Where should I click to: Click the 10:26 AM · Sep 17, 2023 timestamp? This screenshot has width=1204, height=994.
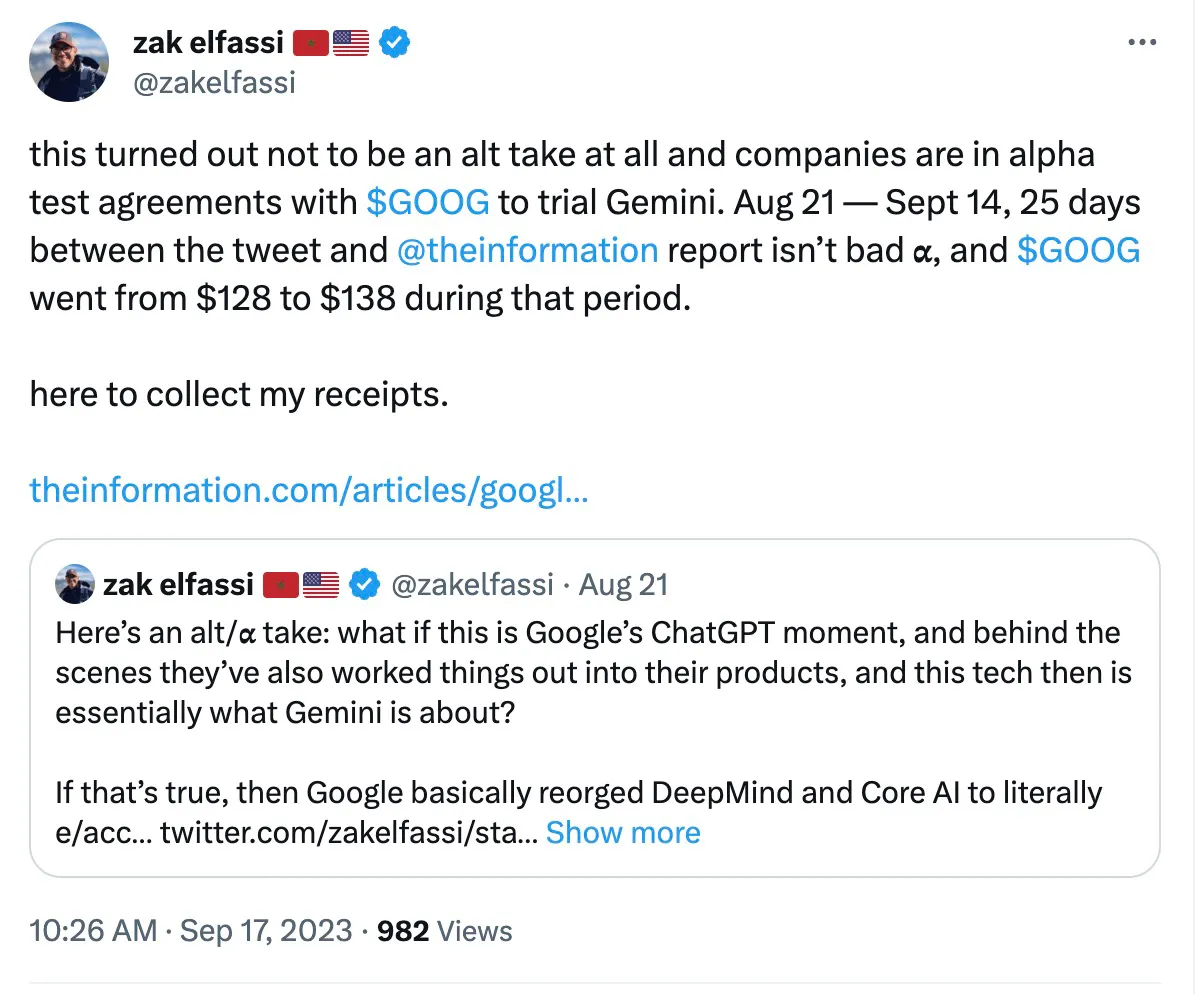tap(191, 931)
